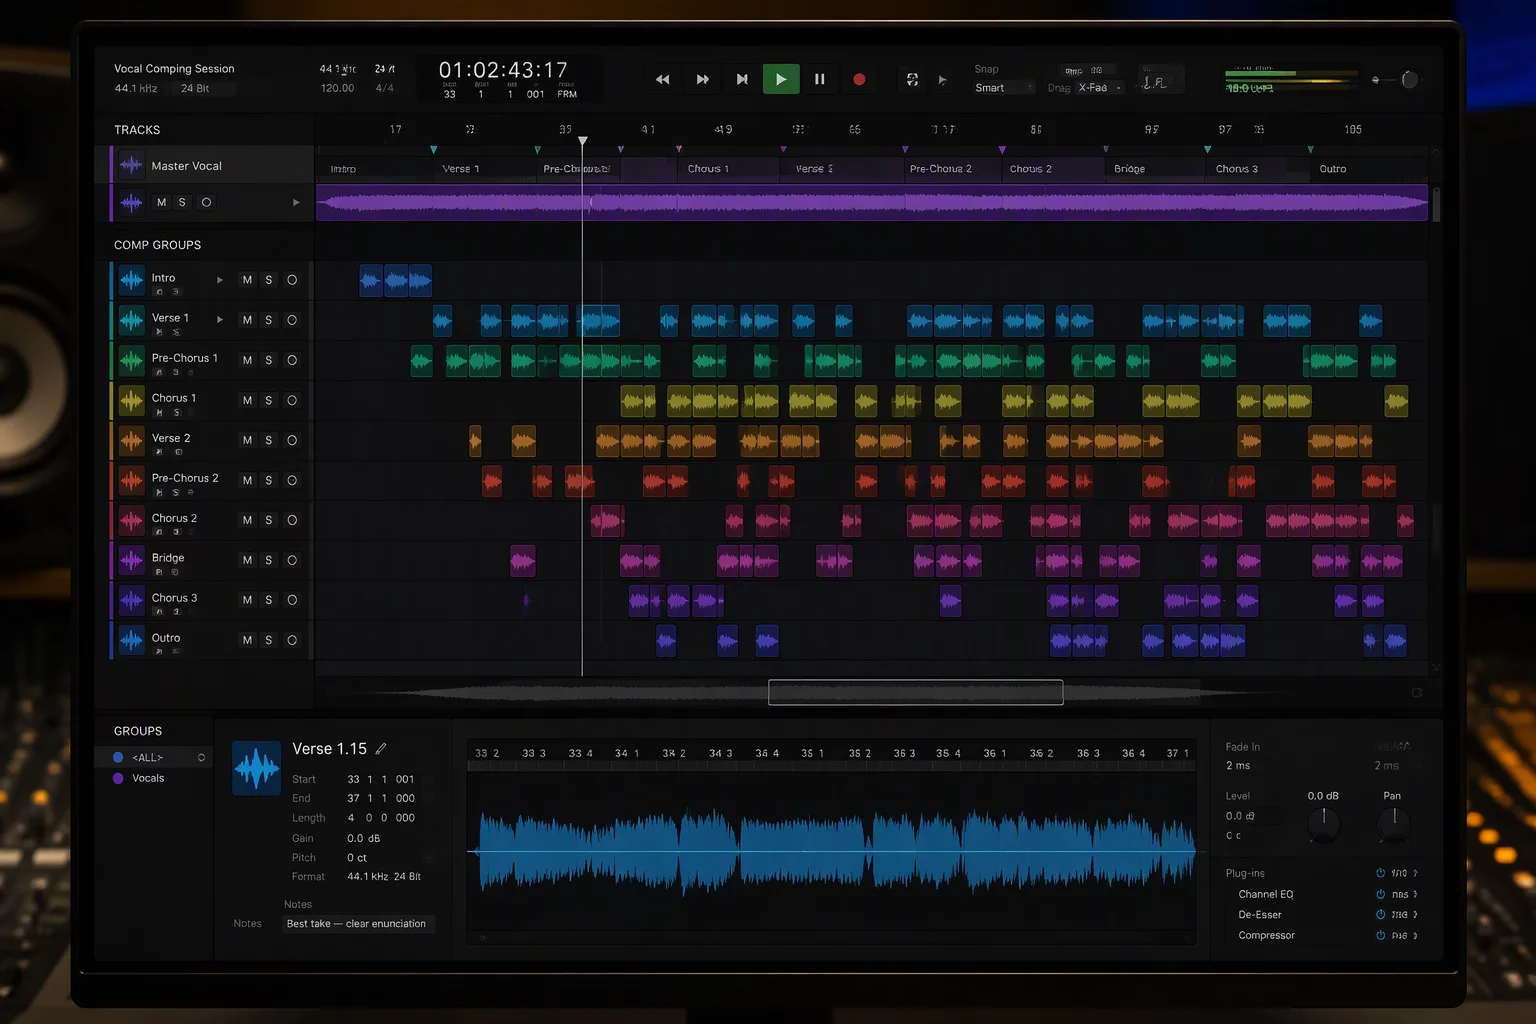
Task: Click the Level knob in clip inspector
Action: 1324,823
